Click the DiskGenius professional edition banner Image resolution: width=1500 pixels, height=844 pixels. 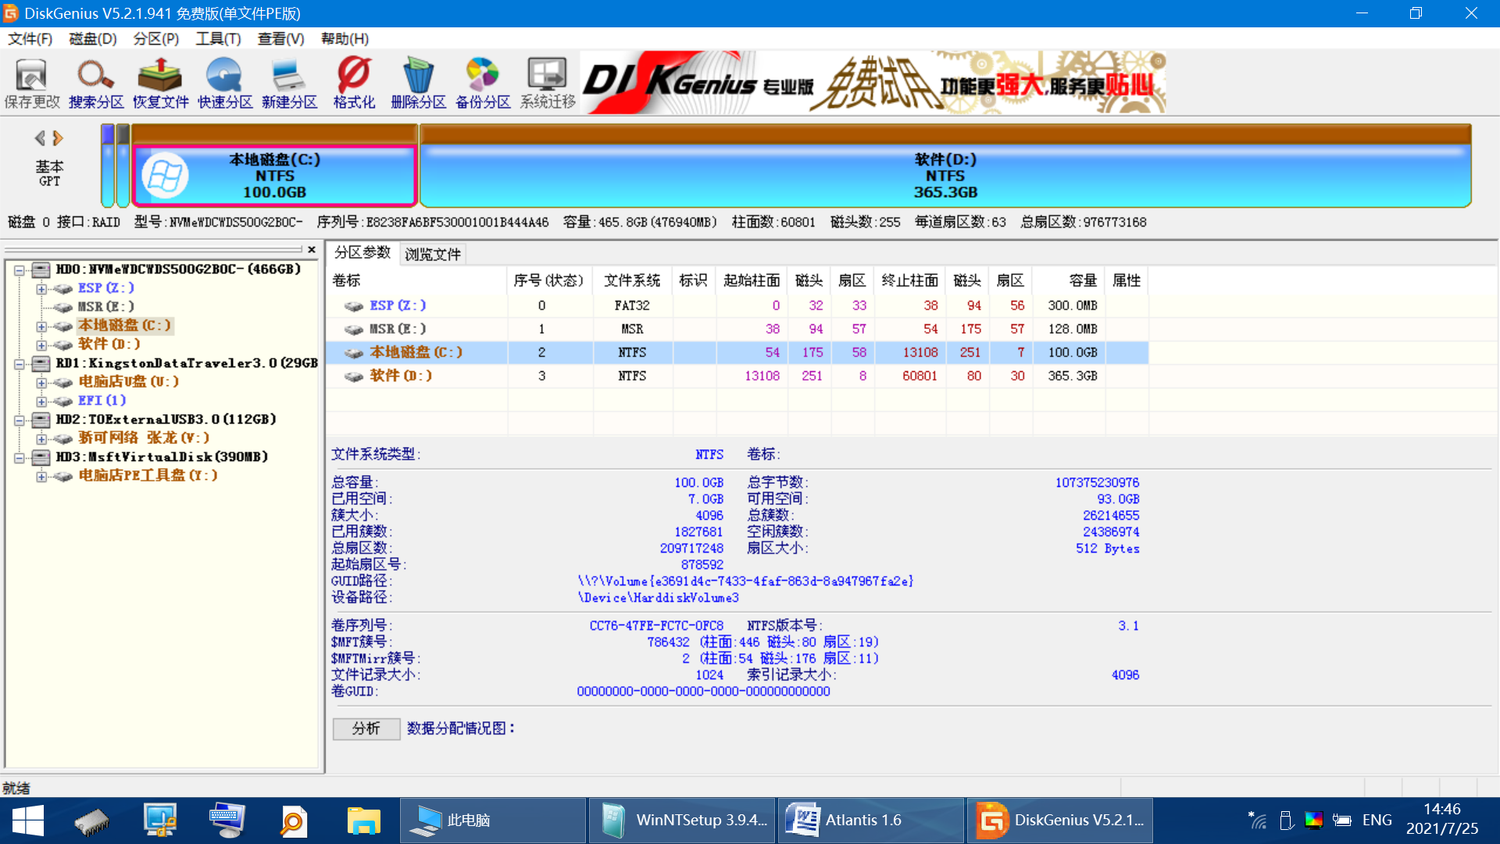click(873, 83)
